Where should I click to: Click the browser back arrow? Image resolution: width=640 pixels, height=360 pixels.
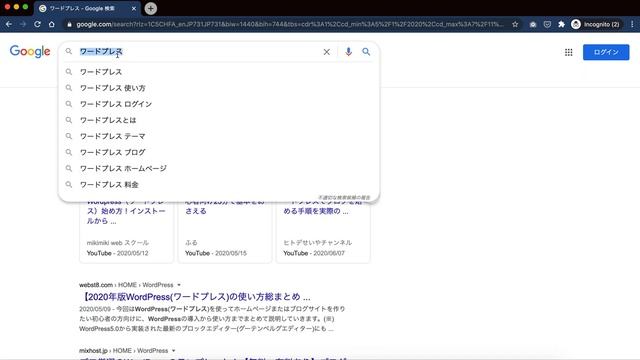9,24
